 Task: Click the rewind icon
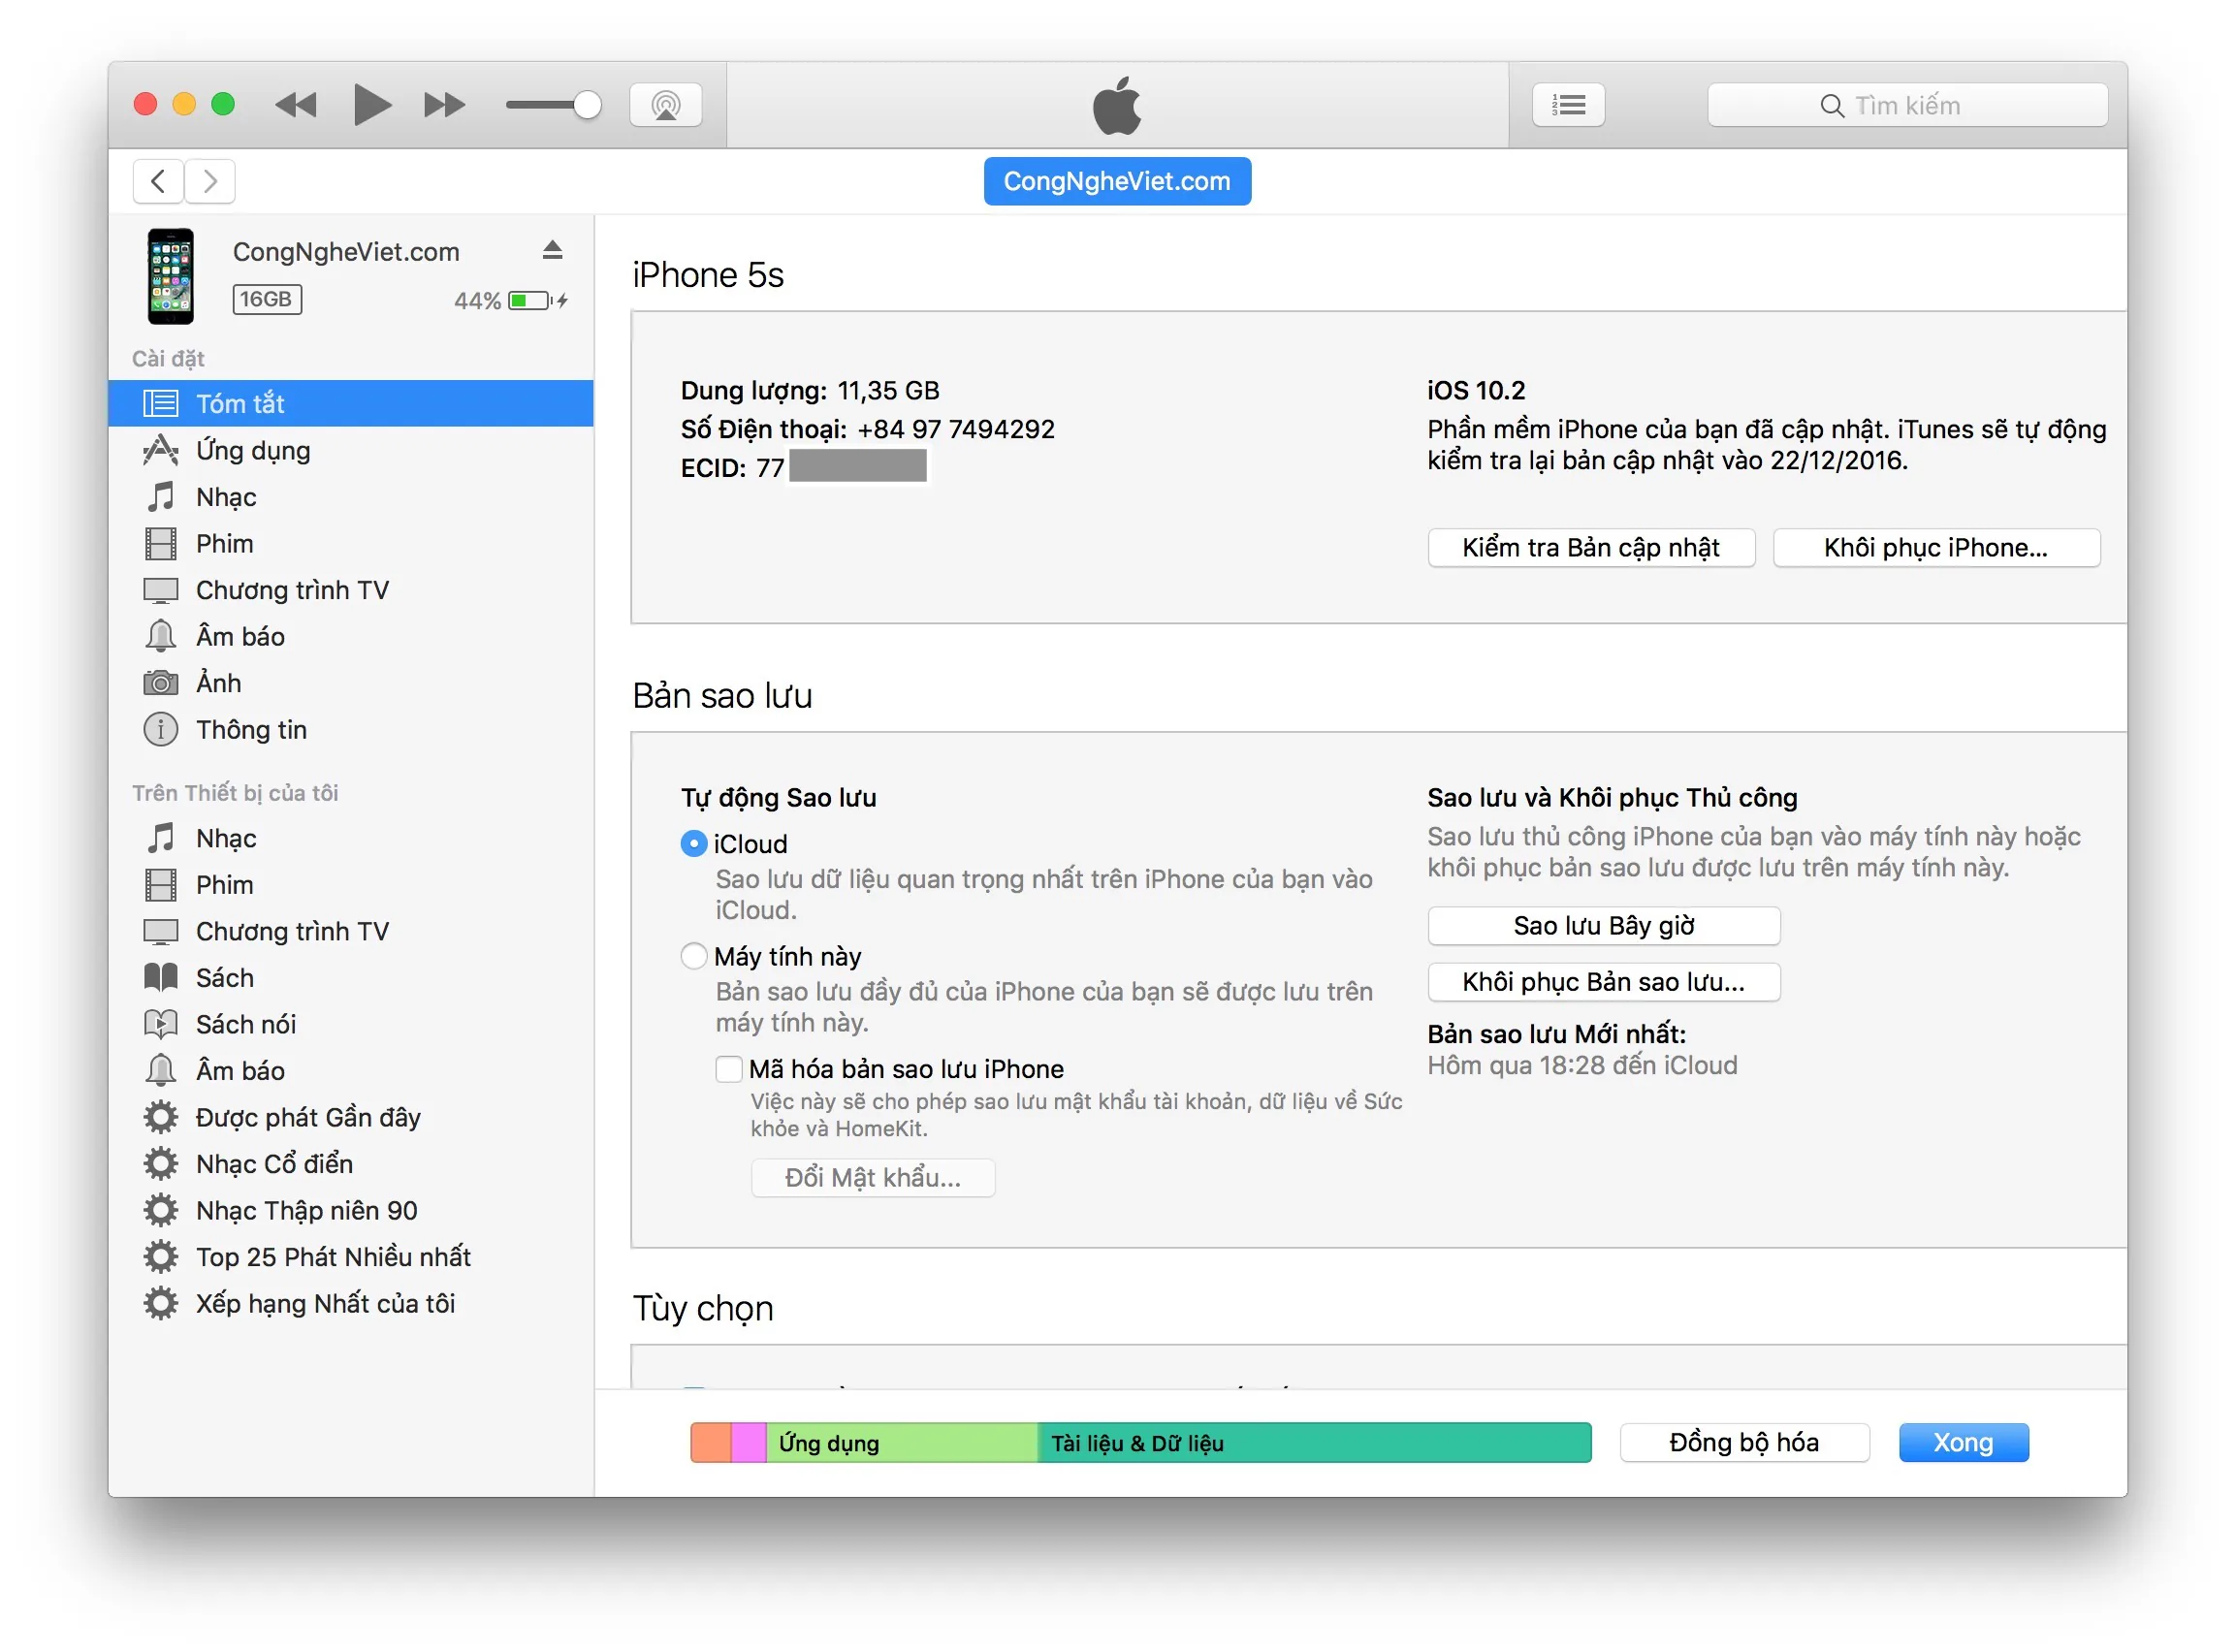point(296,105)
